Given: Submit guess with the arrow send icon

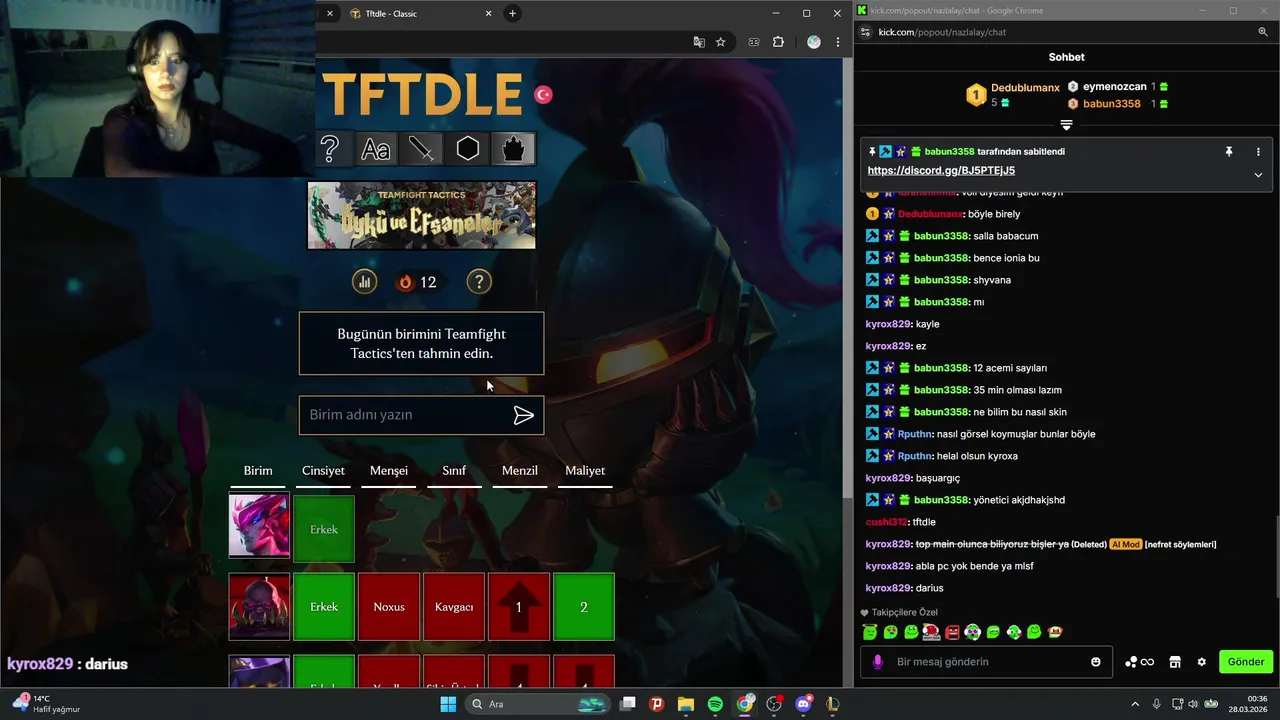Looking at the screenshot, I should (x=524, y=415).
